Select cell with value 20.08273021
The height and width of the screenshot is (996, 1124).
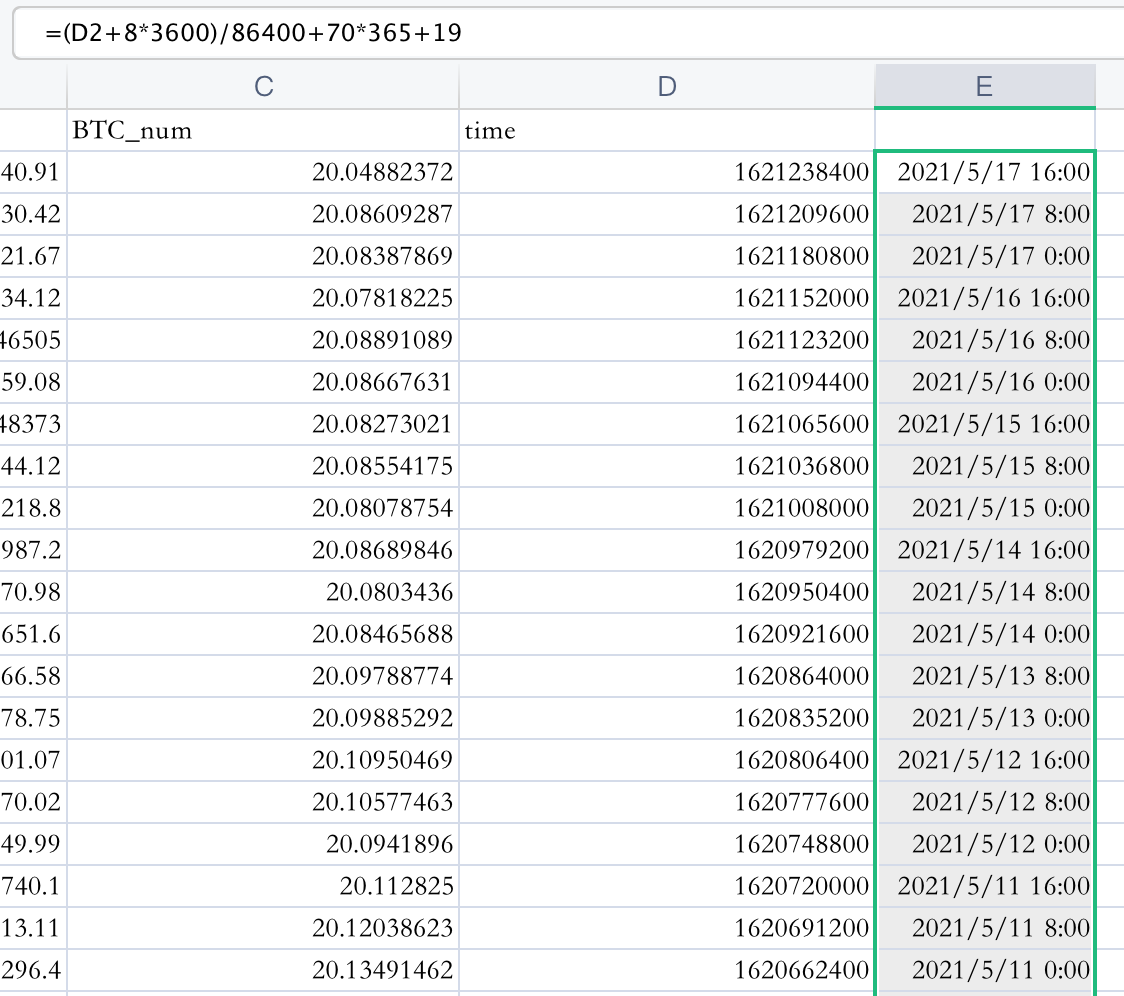(x=263, y=424)
